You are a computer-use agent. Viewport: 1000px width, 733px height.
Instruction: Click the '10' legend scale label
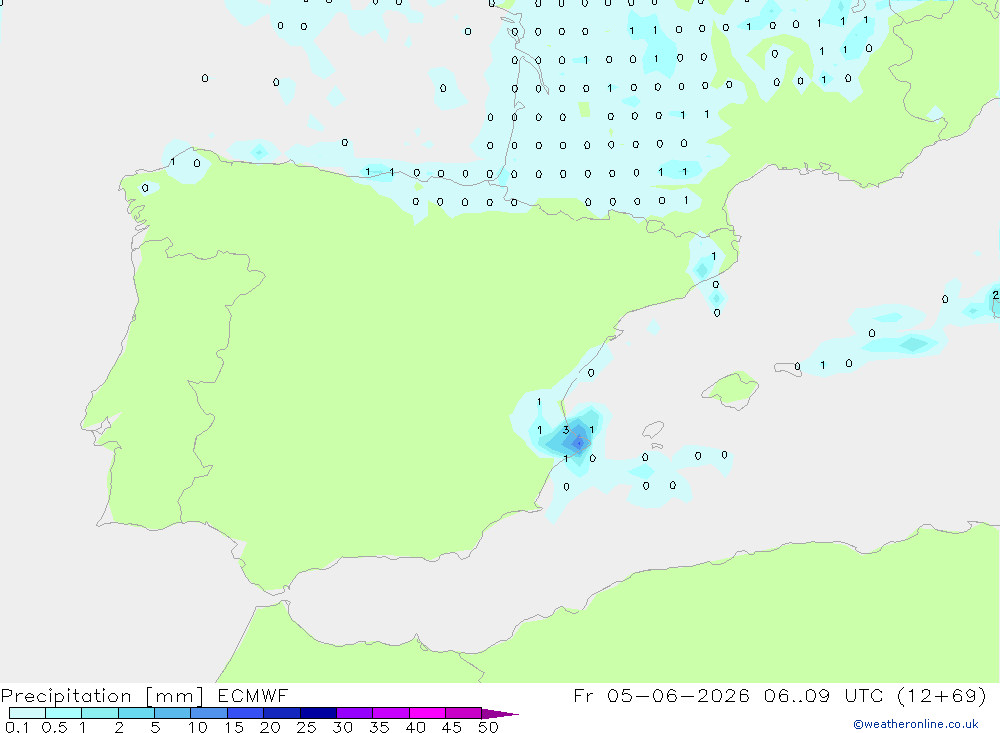coord(198,727)
